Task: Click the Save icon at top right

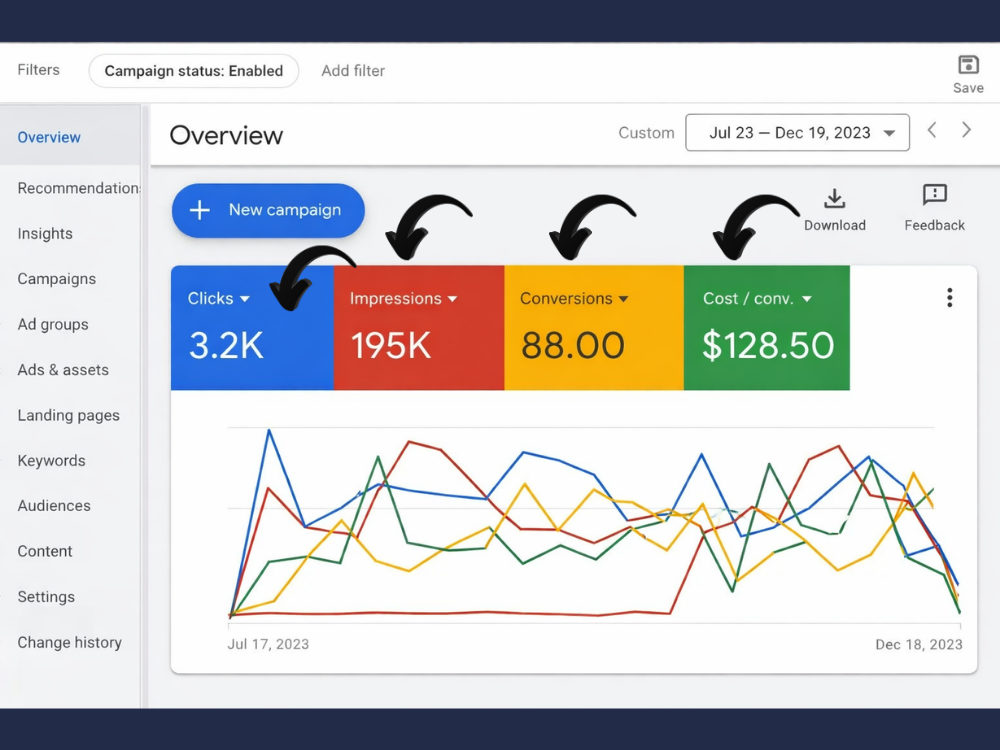Action: pos(968,65)
